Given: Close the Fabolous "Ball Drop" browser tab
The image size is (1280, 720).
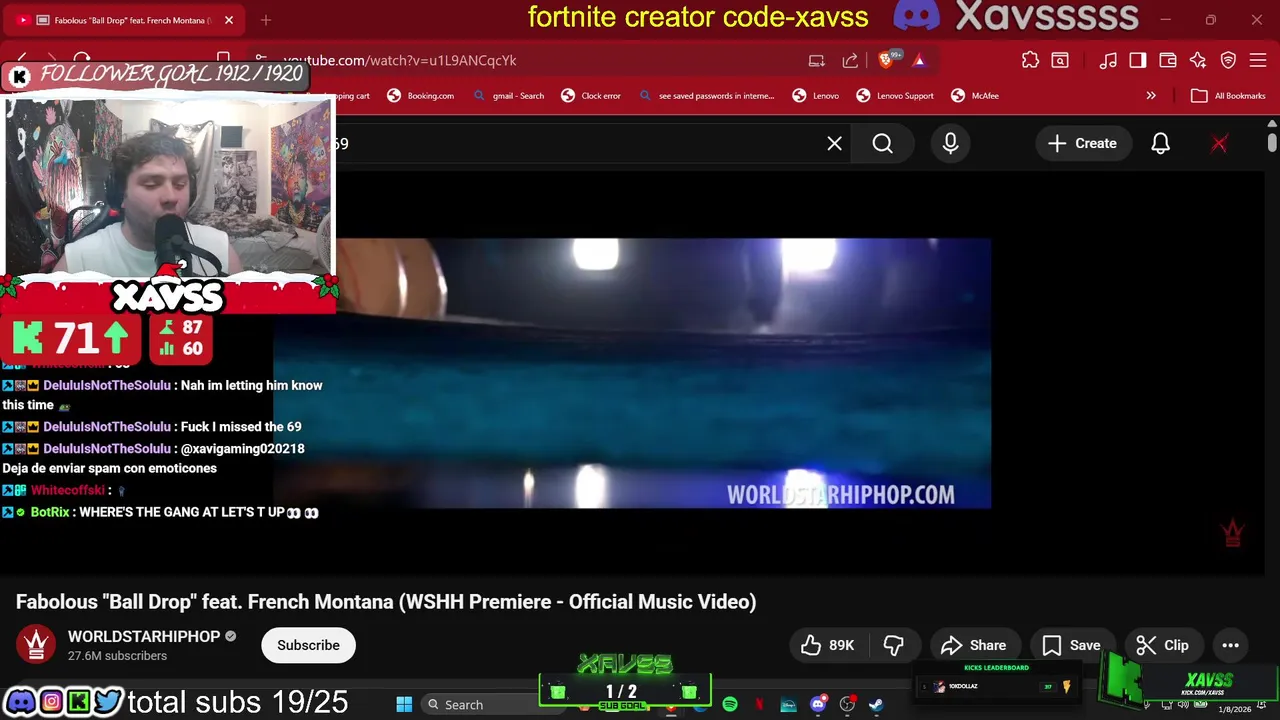Looking at the screenshot, I should 228,20.
